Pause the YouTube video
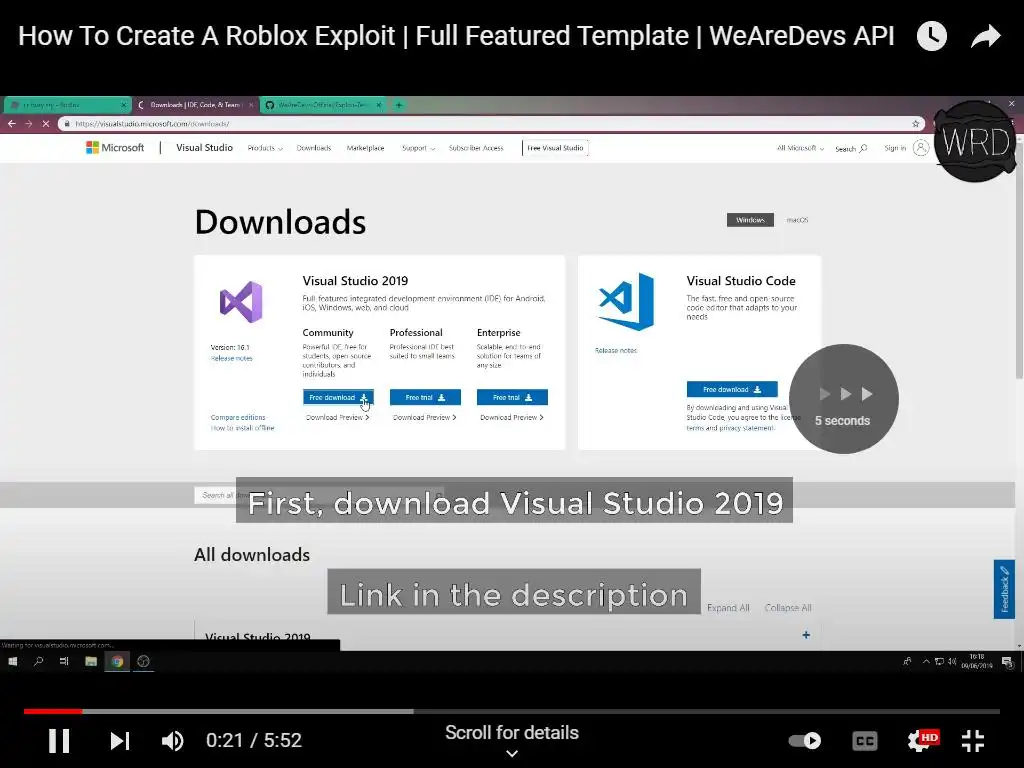1024x768 pixels. (x=59, y=741)
